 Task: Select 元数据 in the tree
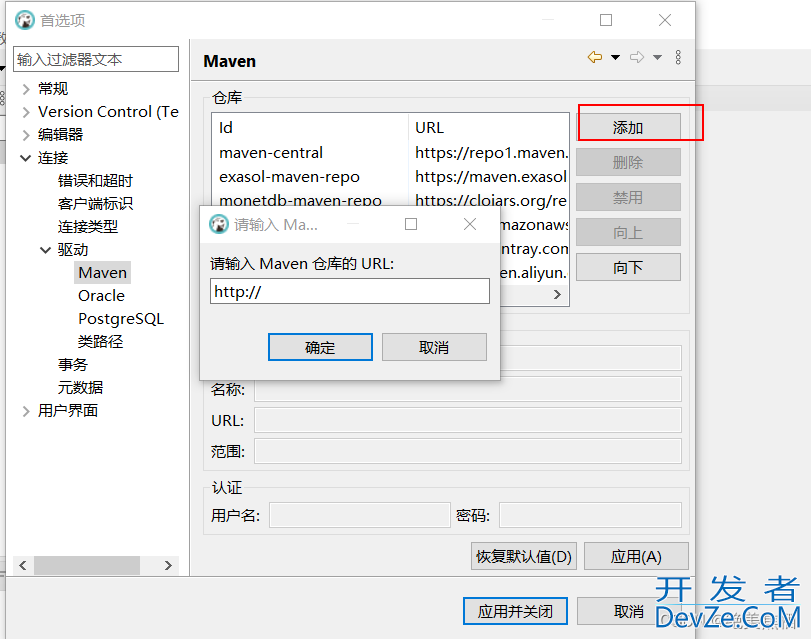pyautogui.click(x=80, y=388)
